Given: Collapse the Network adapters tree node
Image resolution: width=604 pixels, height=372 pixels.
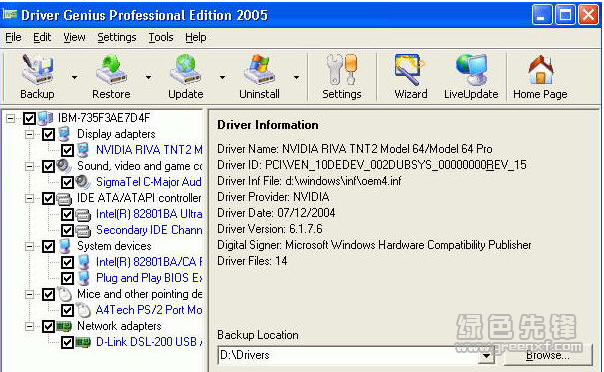Looking at the screenshot, I should click(x=29, y=327).
